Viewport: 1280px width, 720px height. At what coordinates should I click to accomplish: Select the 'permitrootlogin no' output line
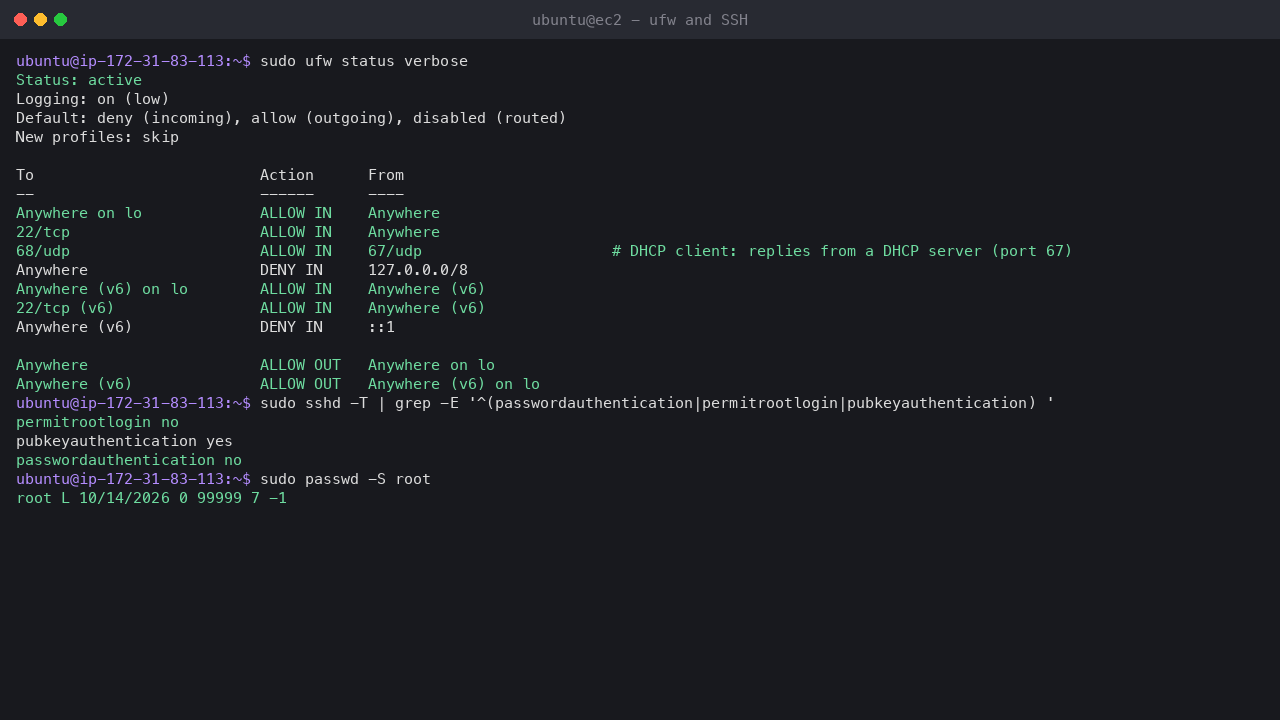pyautogui.click(x=97, y=422)
